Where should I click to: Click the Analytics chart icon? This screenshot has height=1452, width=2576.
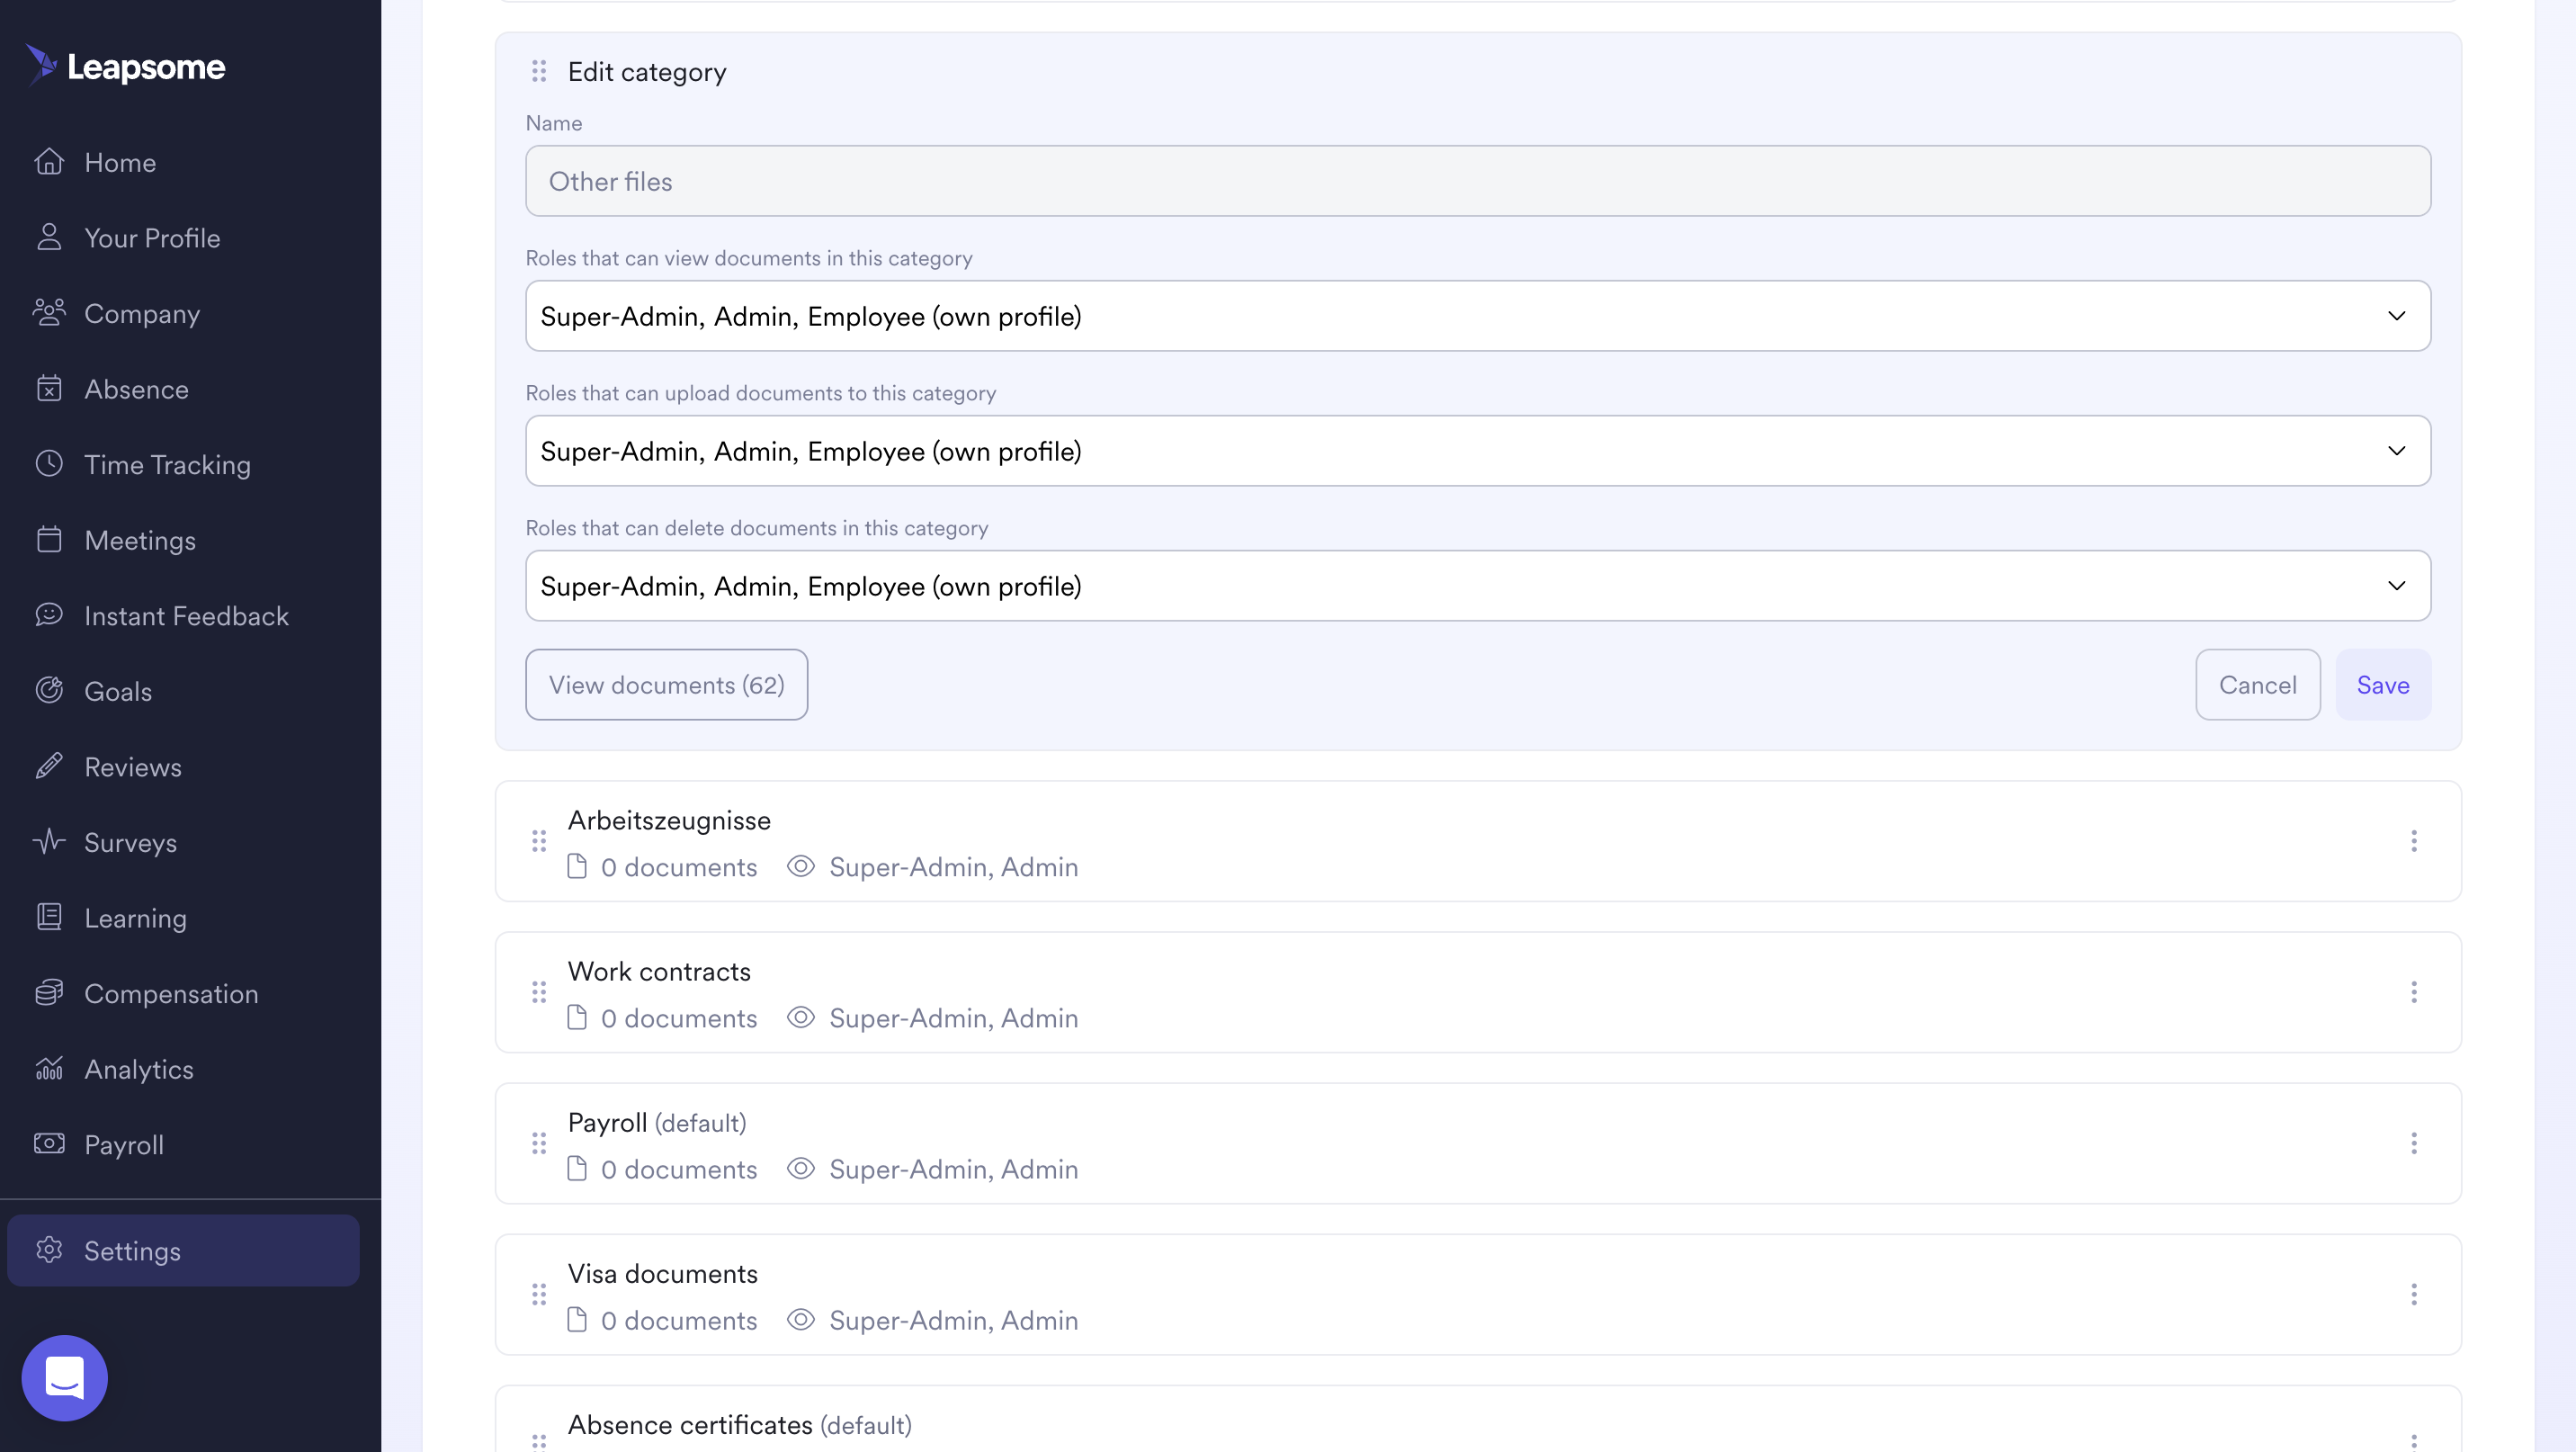[x=49, y=1069]
